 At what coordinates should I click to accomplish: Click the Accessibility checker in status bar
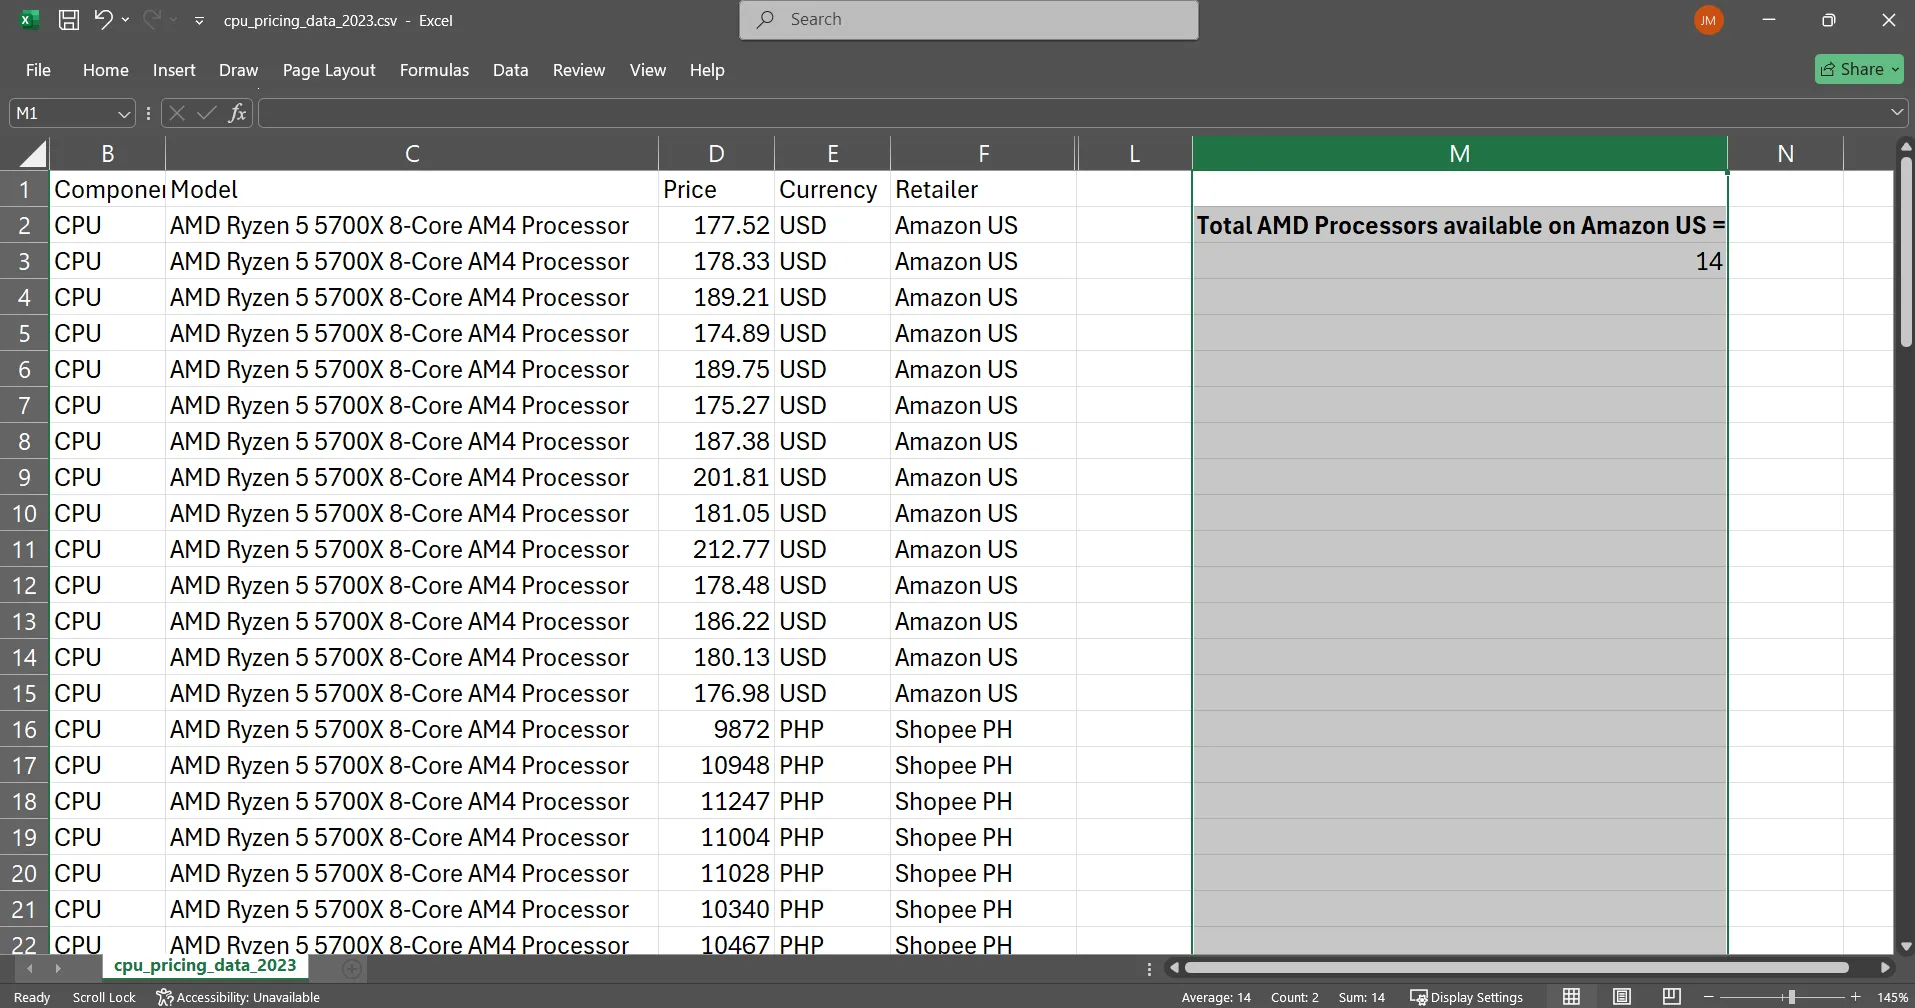click(x=238, y=996)
